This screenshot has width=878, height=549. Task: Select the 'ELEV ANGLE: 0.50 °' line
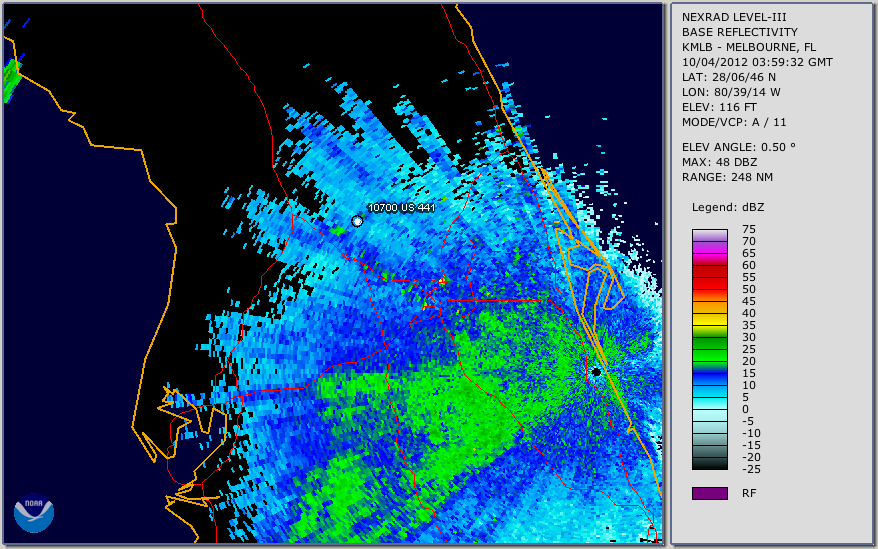pos(738,147)
